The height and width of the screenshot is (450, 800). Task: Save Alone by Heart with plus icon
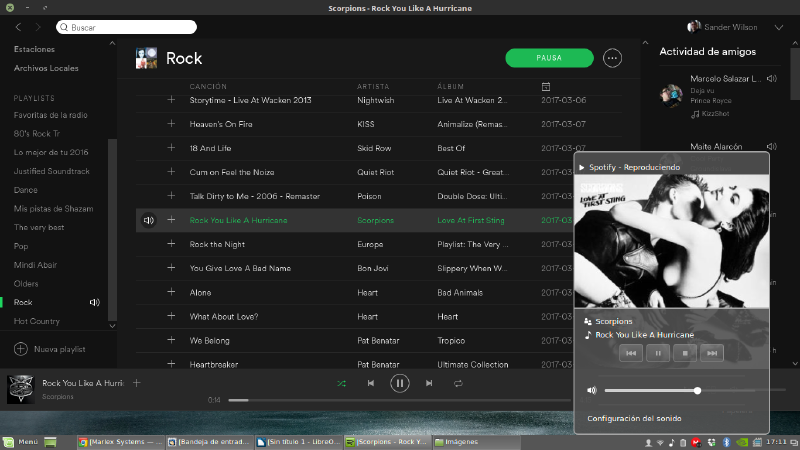pos(171,292)
